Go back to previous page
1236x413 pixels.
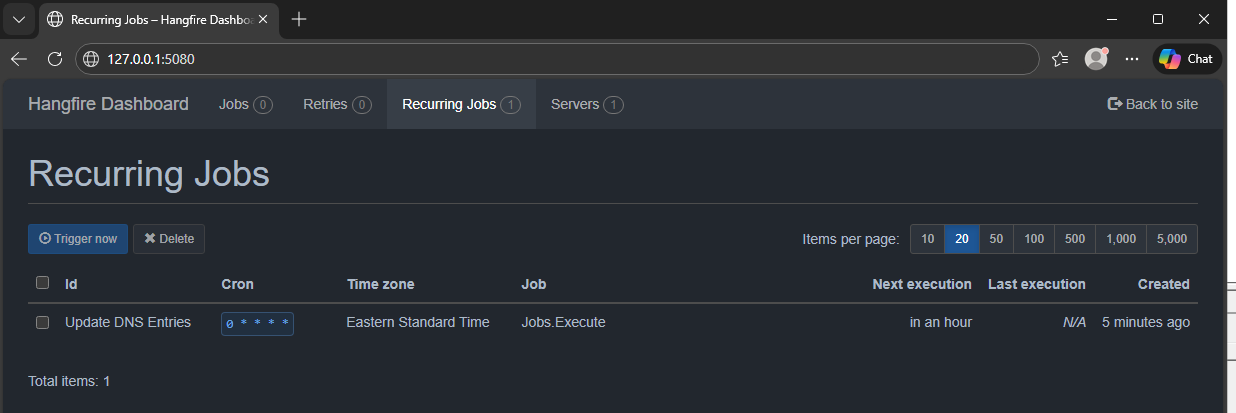(19, 59)
